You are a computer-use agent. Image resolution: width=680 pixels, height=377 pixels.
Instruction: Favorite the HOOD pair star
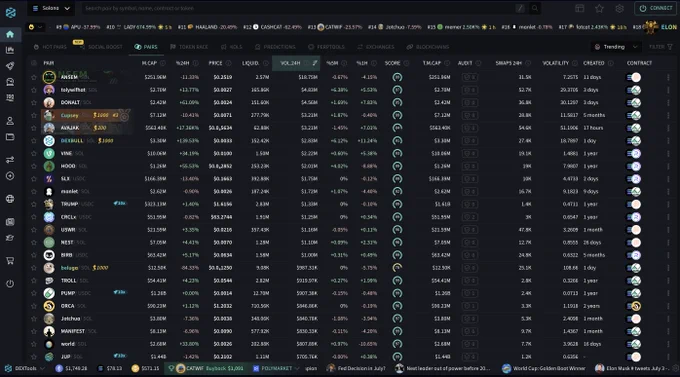click(34, 166)
